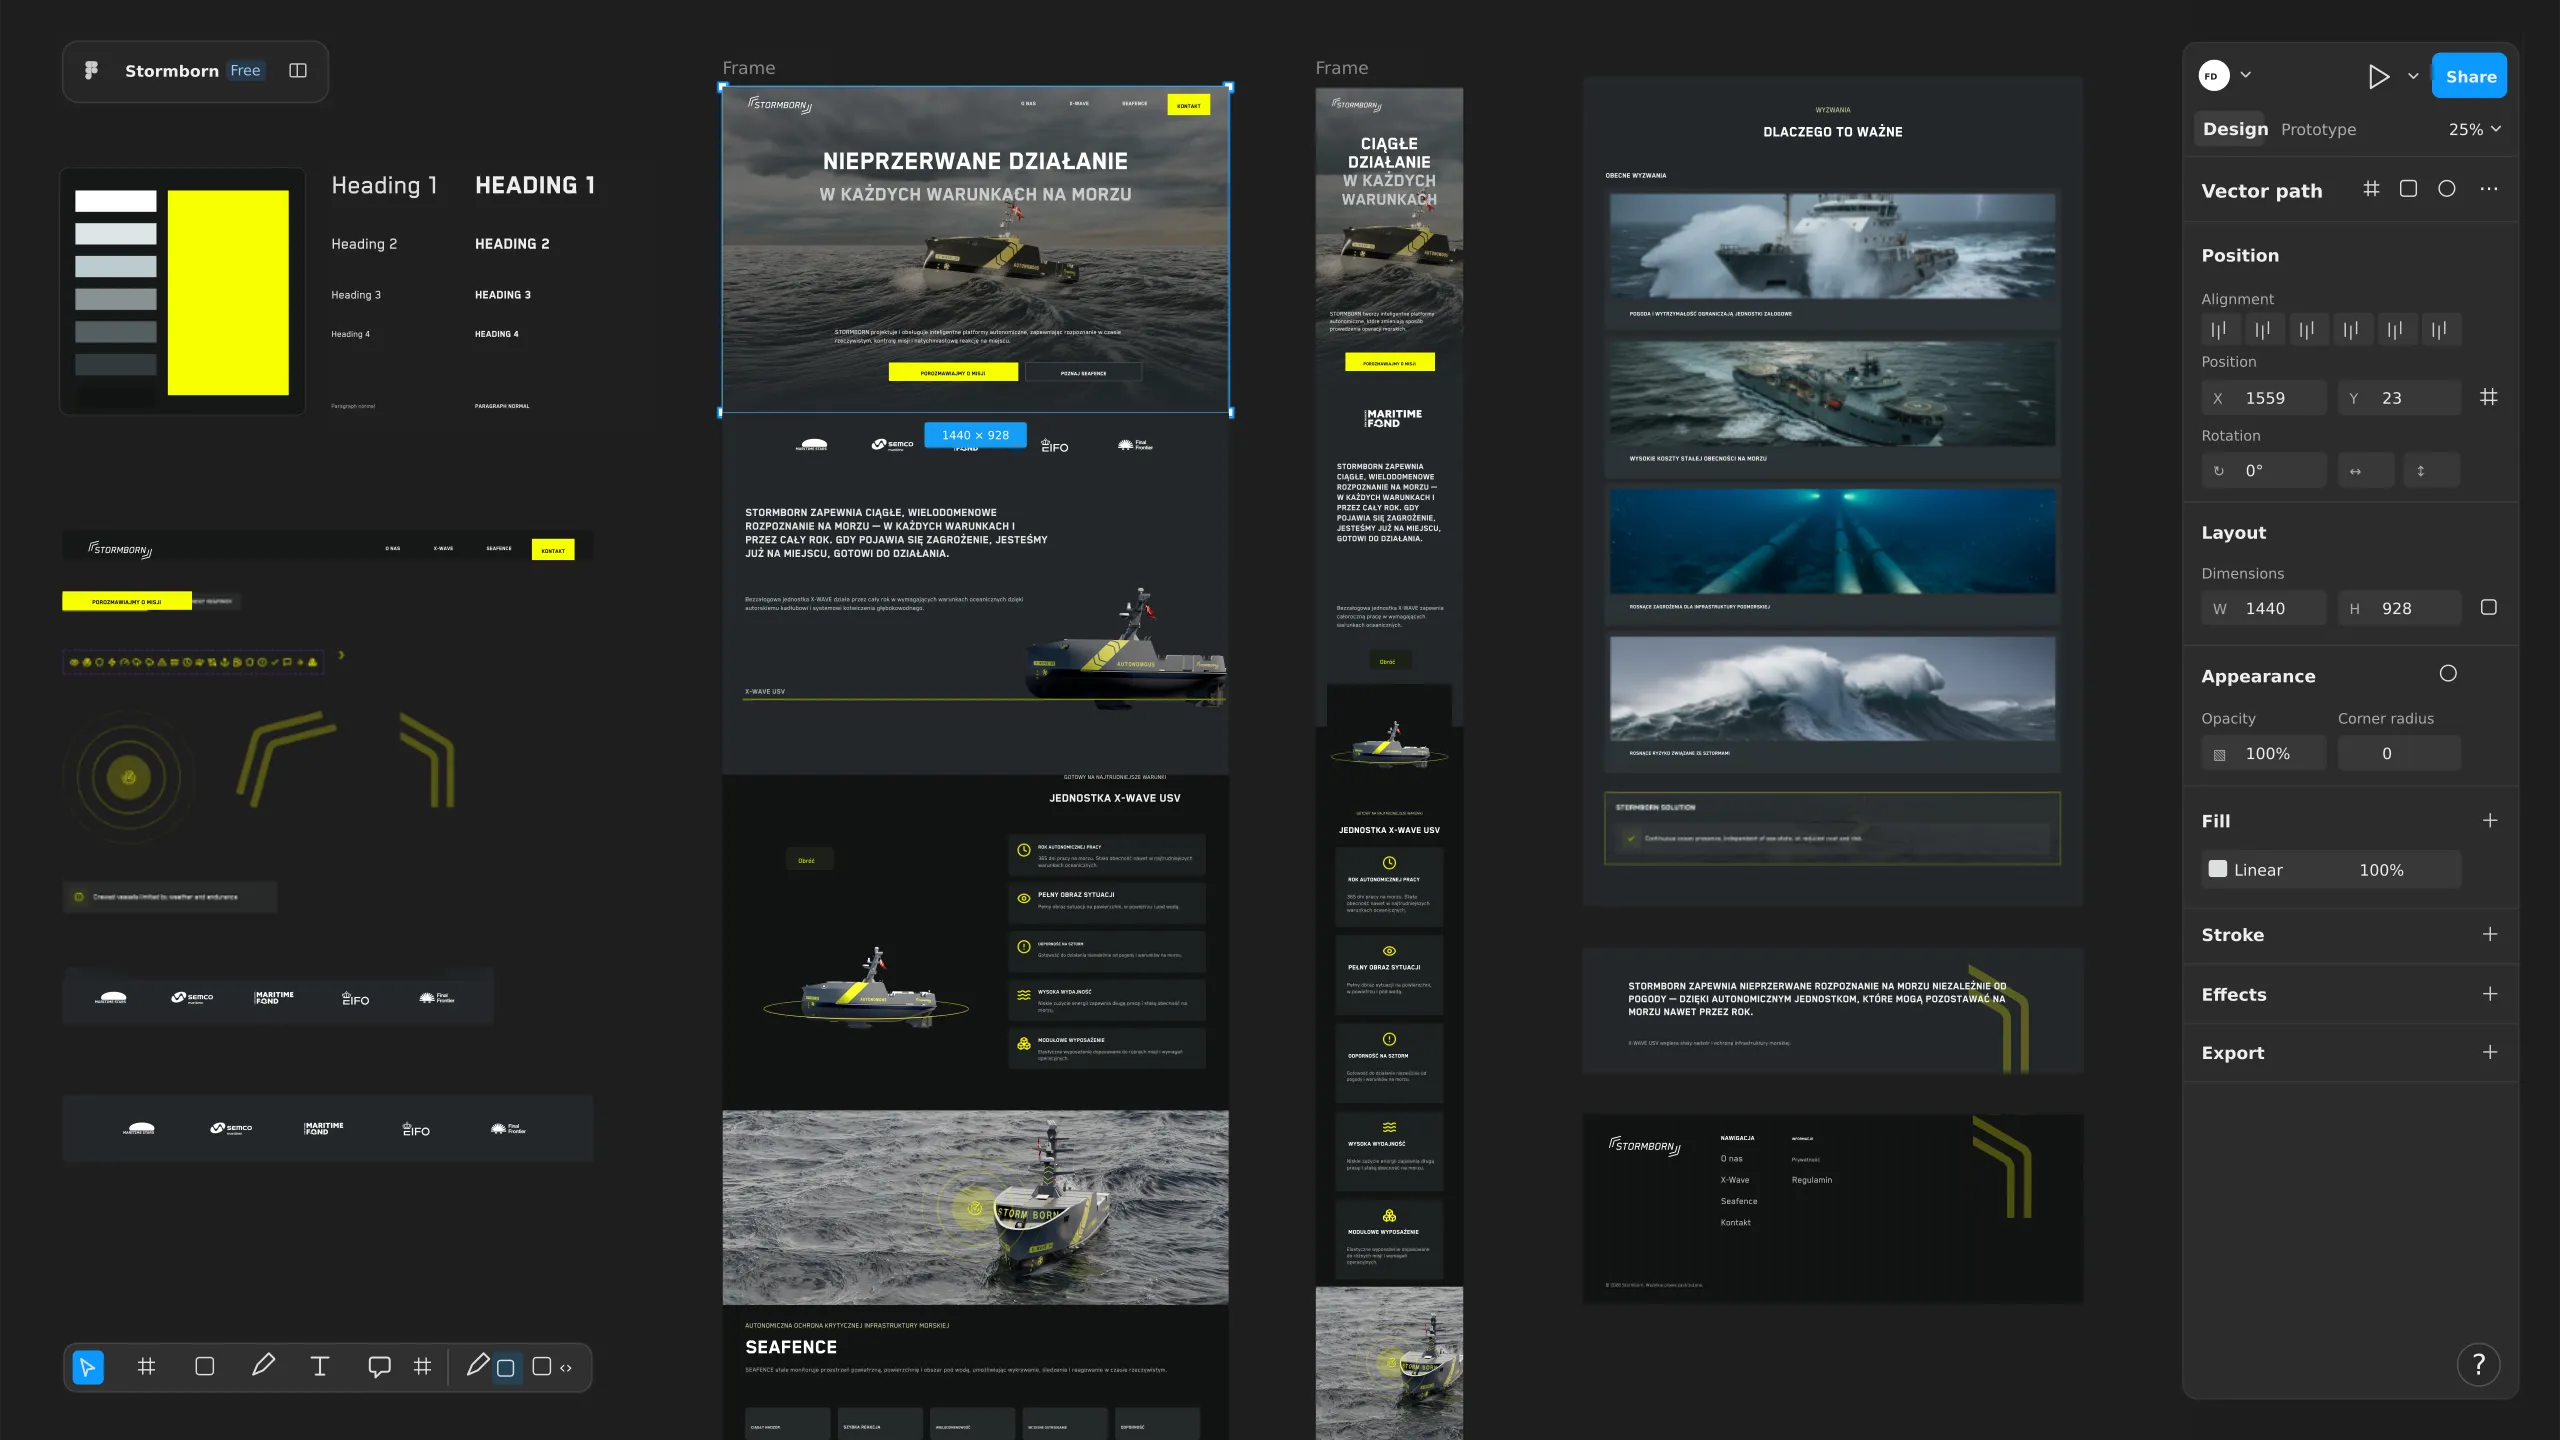Image resolution: width=2560 pixels, height=1440 pixels.
Task: Open the three-dots more options menu
Action: [x=2489, y=189]
